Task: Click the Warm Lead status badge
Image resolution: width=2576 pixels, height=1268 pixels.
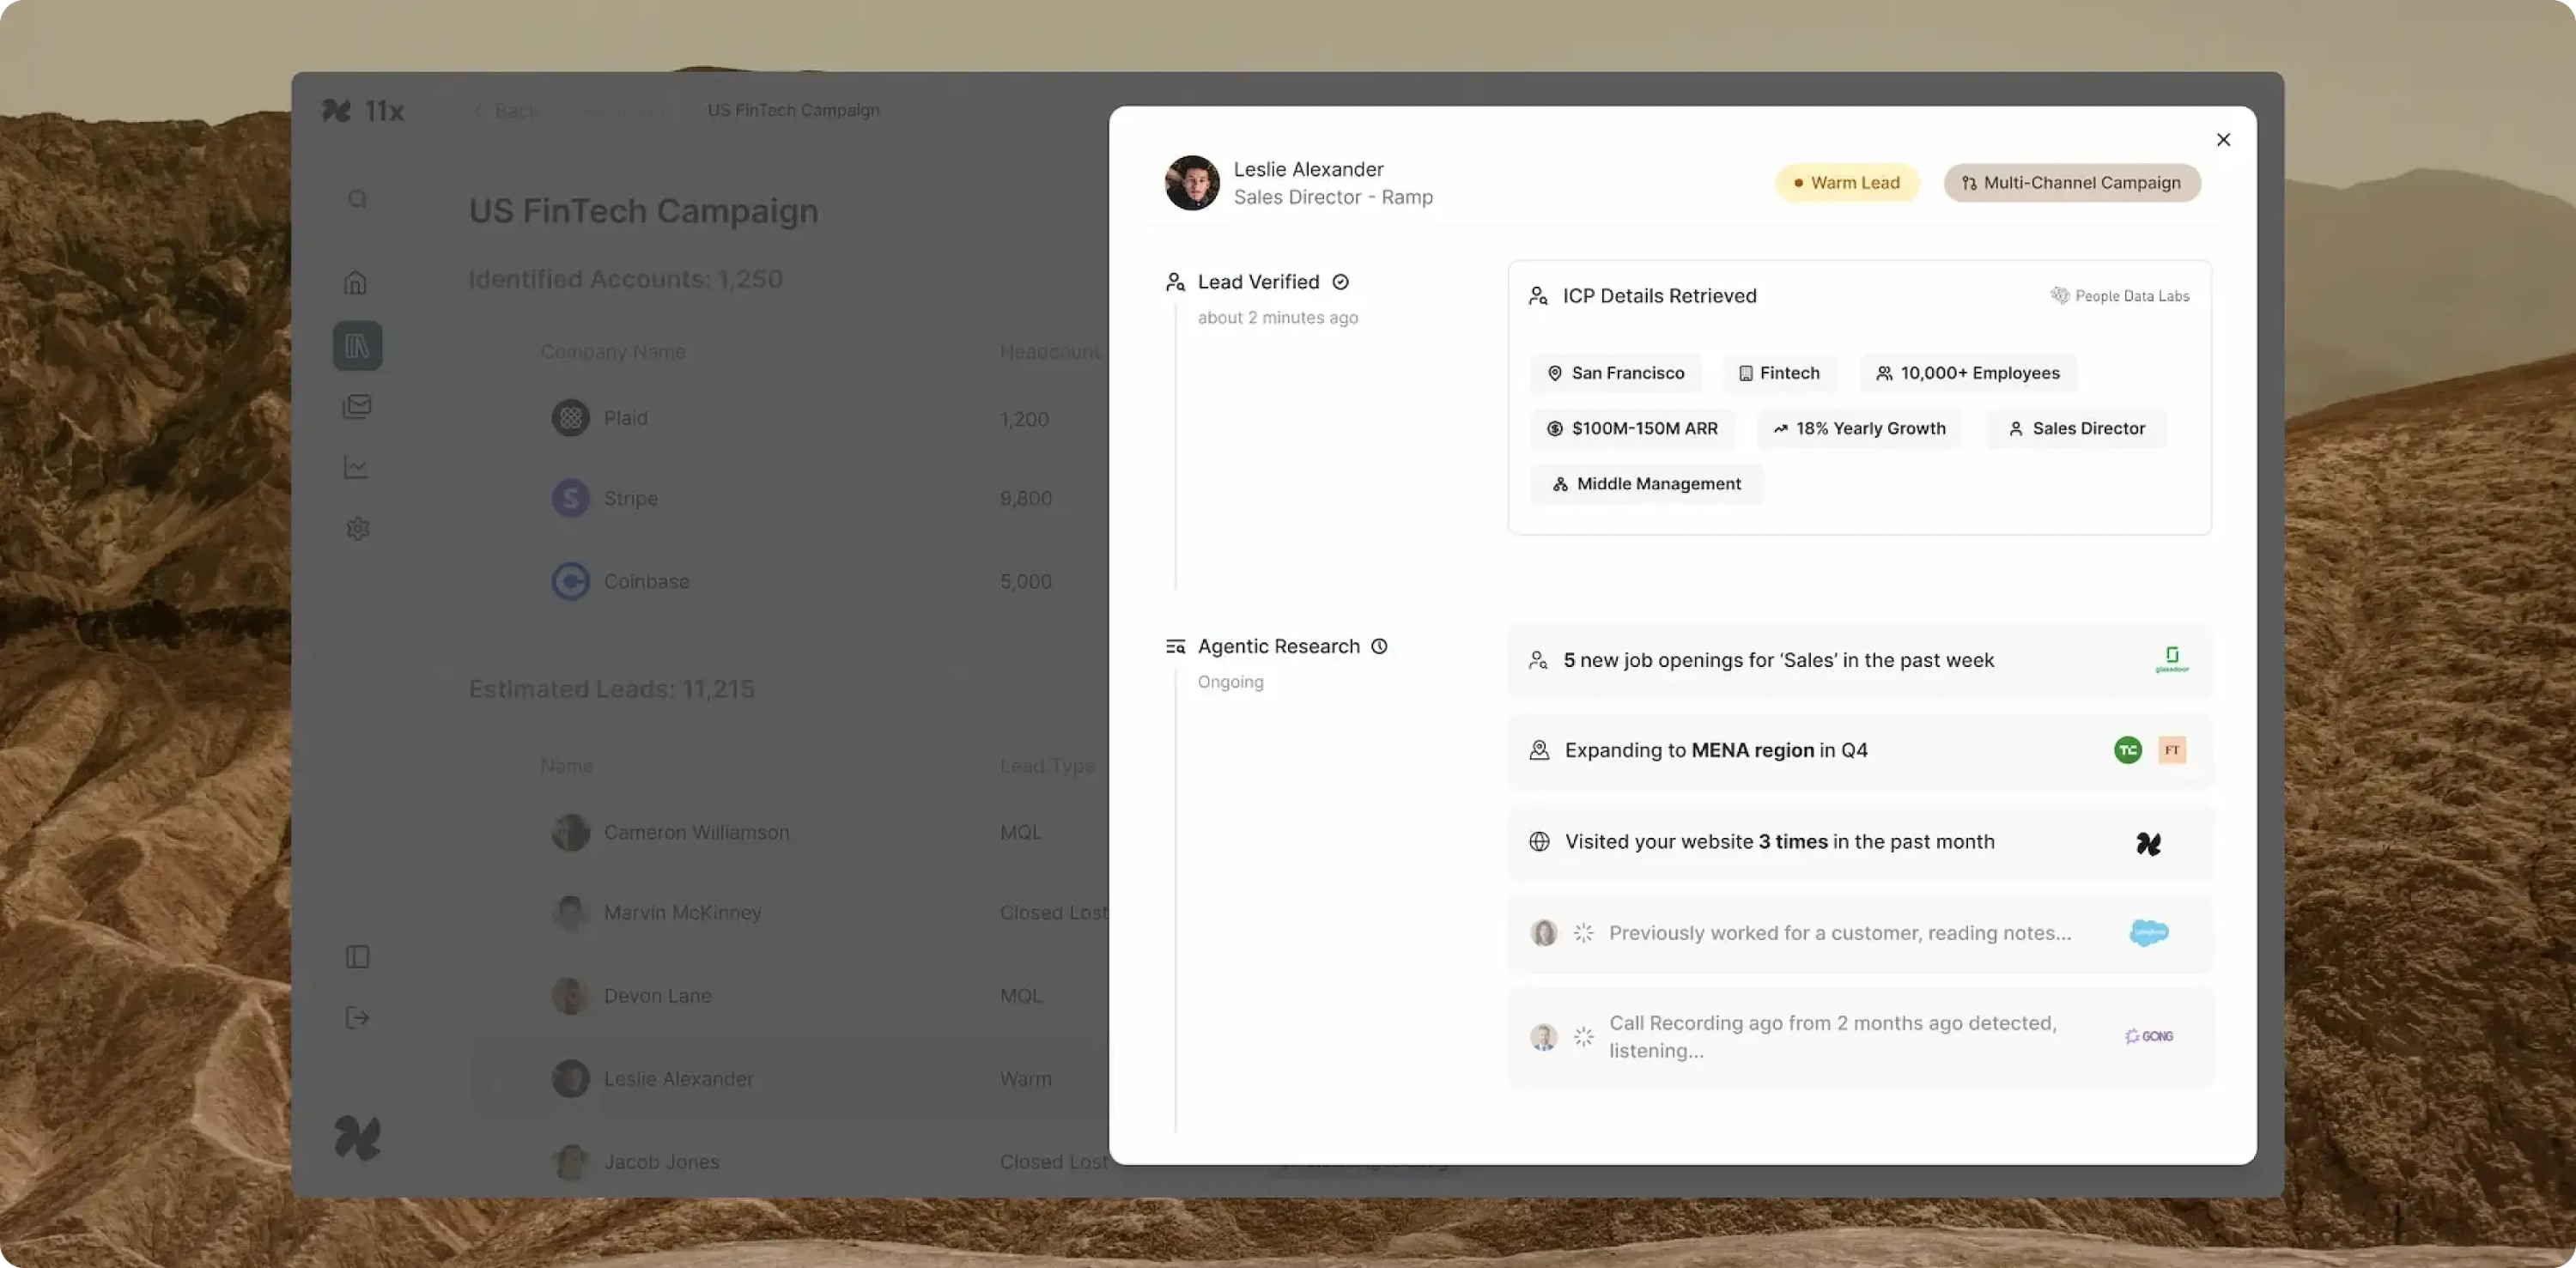Action: point(1846,183)
